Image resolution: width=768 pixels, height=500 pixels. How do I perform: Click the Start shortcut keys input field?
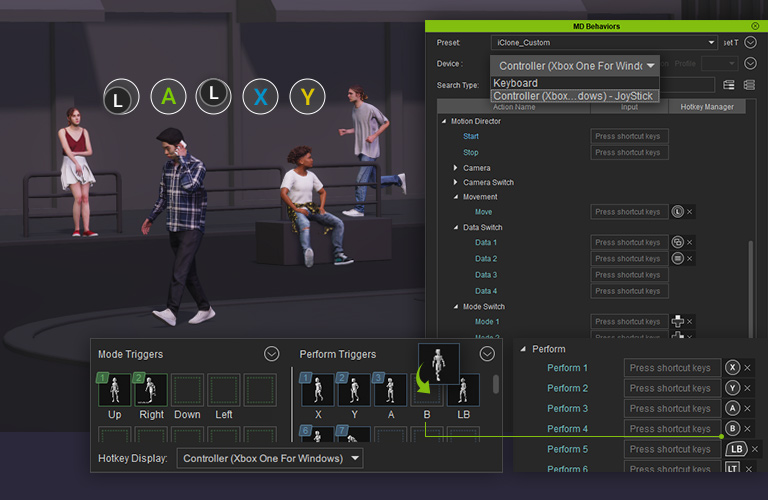630,136
